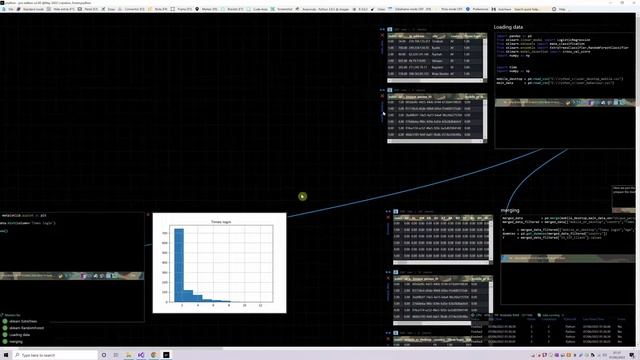Image resolution: width=640 pixels, height=360 pixels.
Task: Open the File menu in the toolbar
Action: click(x=9, y=9)
